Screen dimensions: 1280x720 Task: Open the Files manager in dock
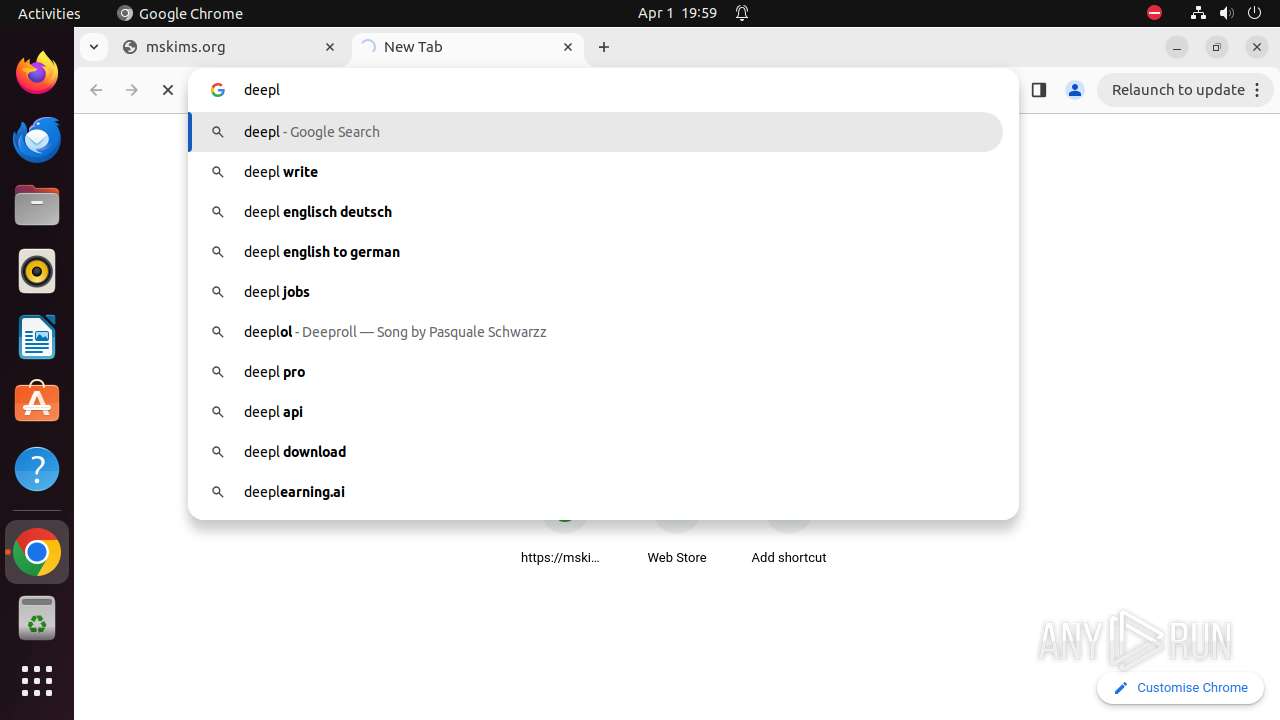[x=37, y=205]
